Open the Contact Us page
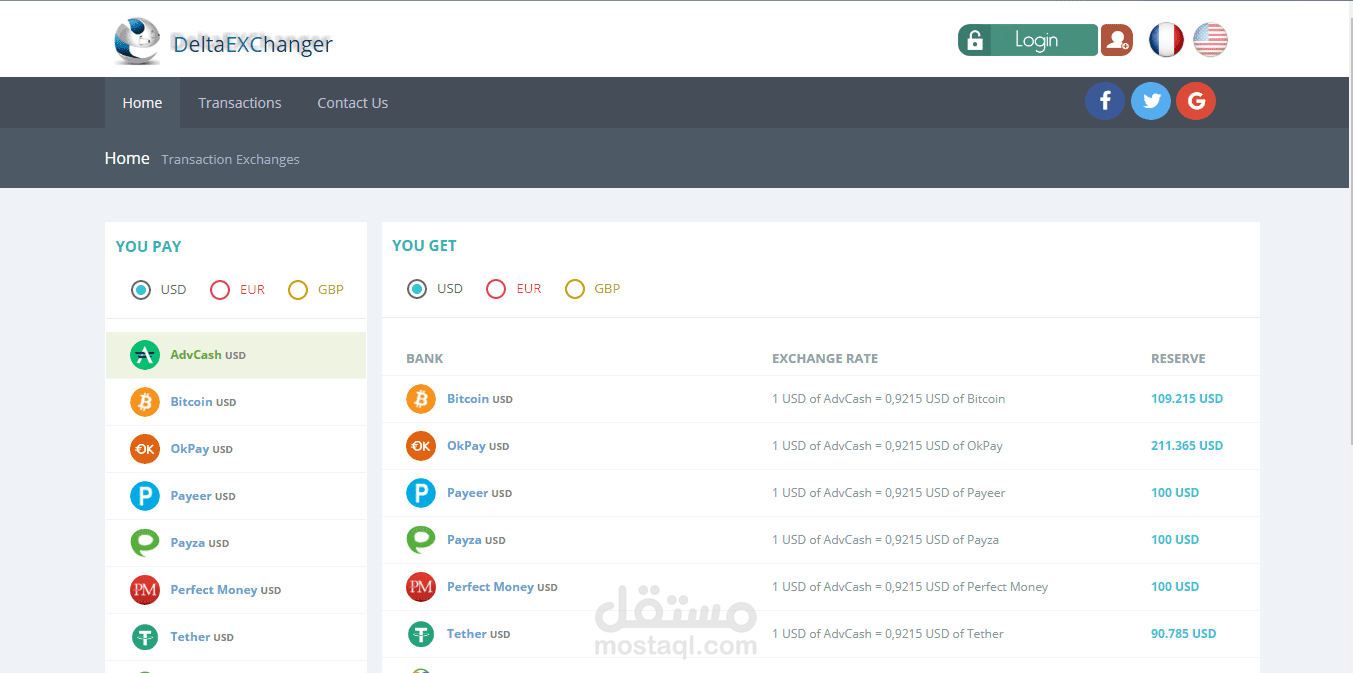Viewport: 1353px width, 673px height. click(x=352, y=102)
